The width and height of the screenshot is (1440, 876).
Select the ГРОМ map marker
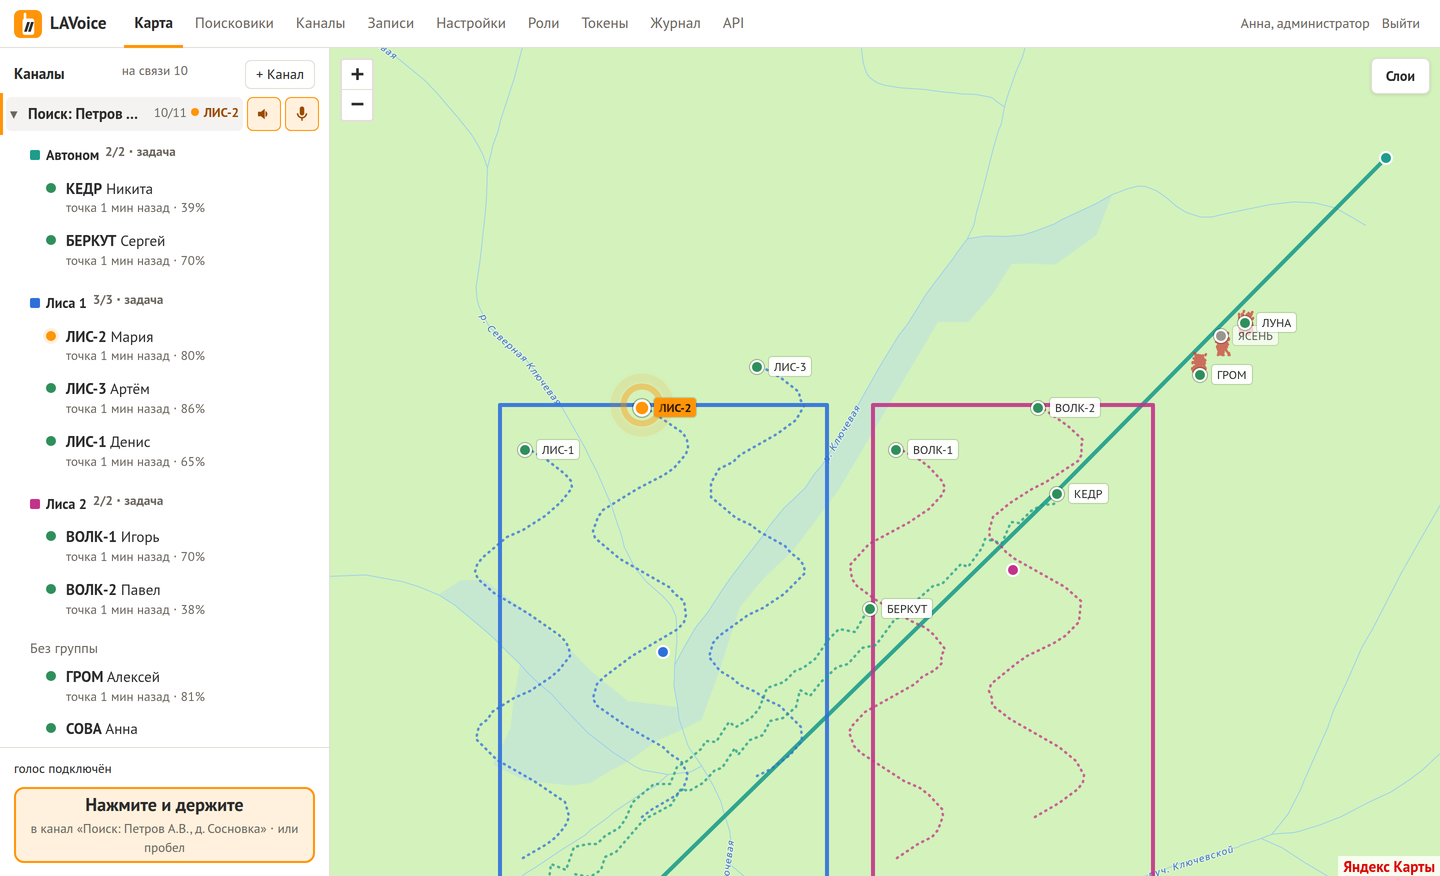click(x=1200, y=375)
